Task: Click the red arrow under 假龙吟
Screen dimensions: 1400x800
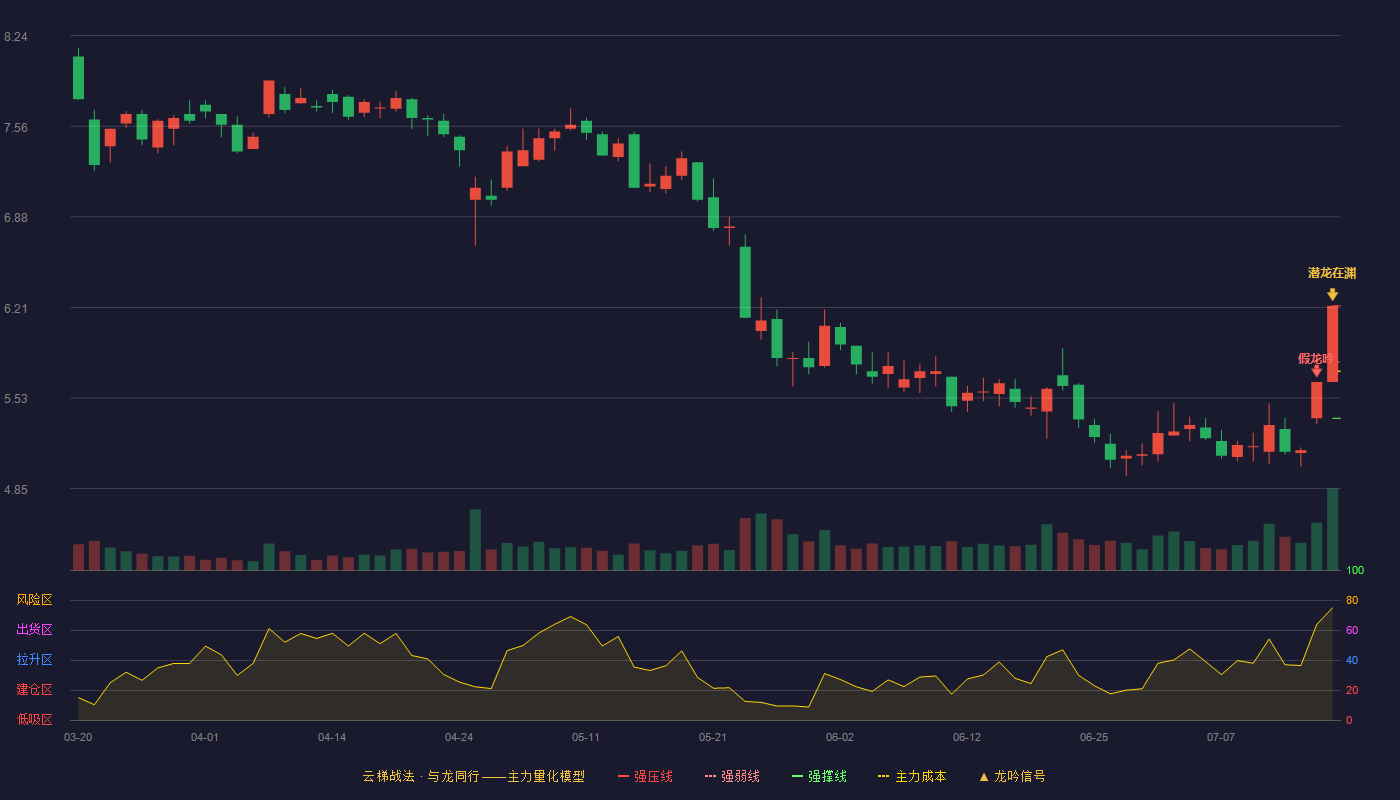Action: click(1316, 372)
